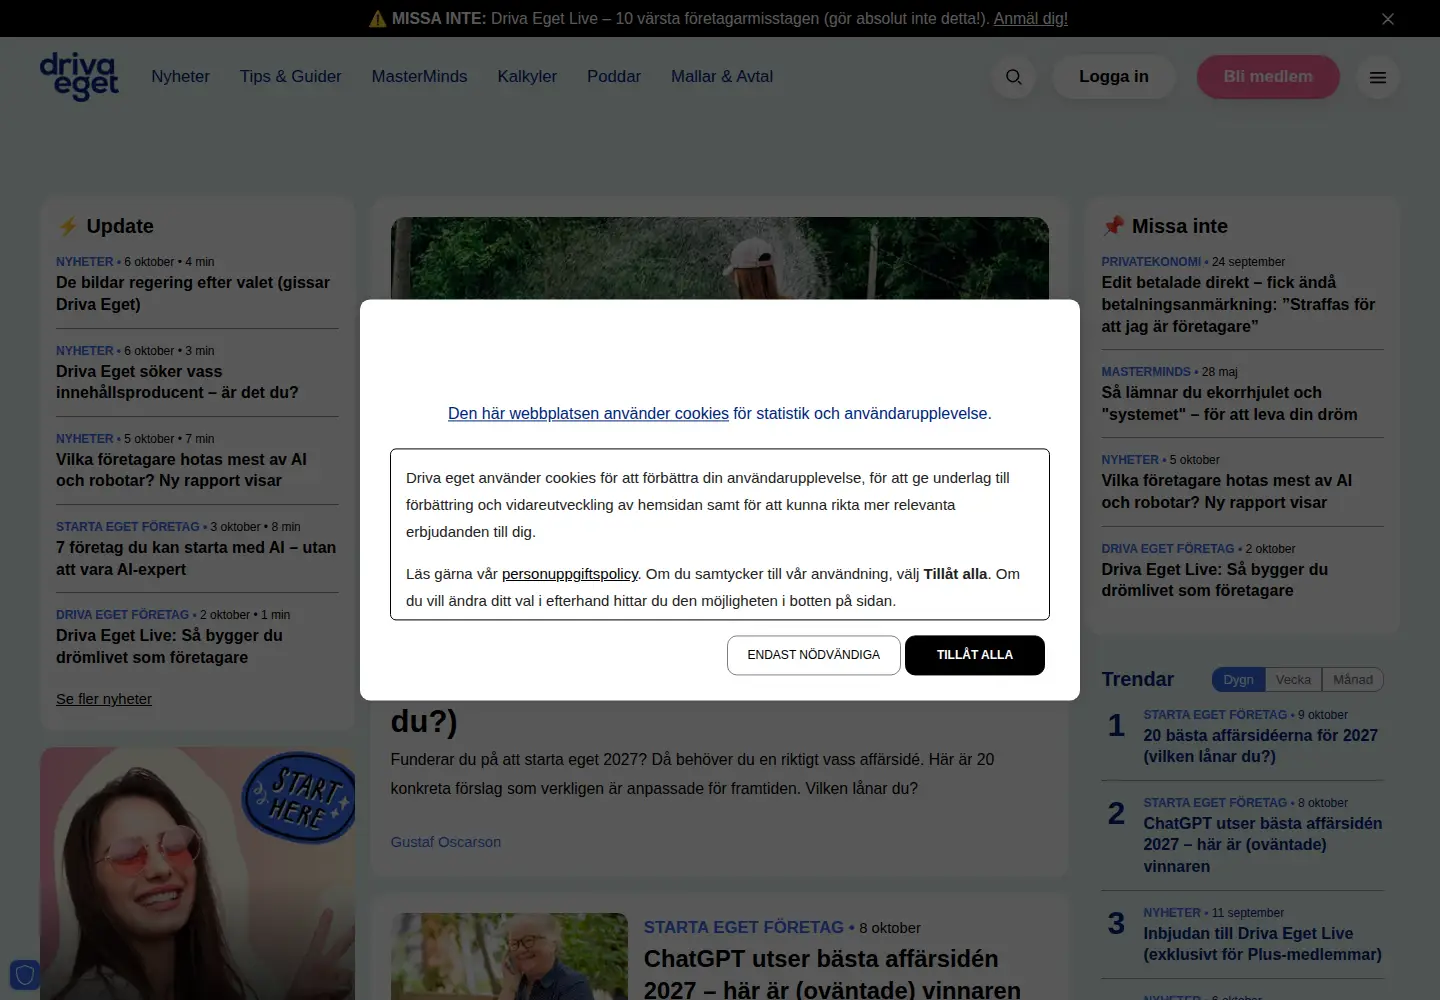Image resolution: width=1440 pixels, height=1000 pixels.
Task: Open Se fler nyheter link
Action: pos(104,699)
